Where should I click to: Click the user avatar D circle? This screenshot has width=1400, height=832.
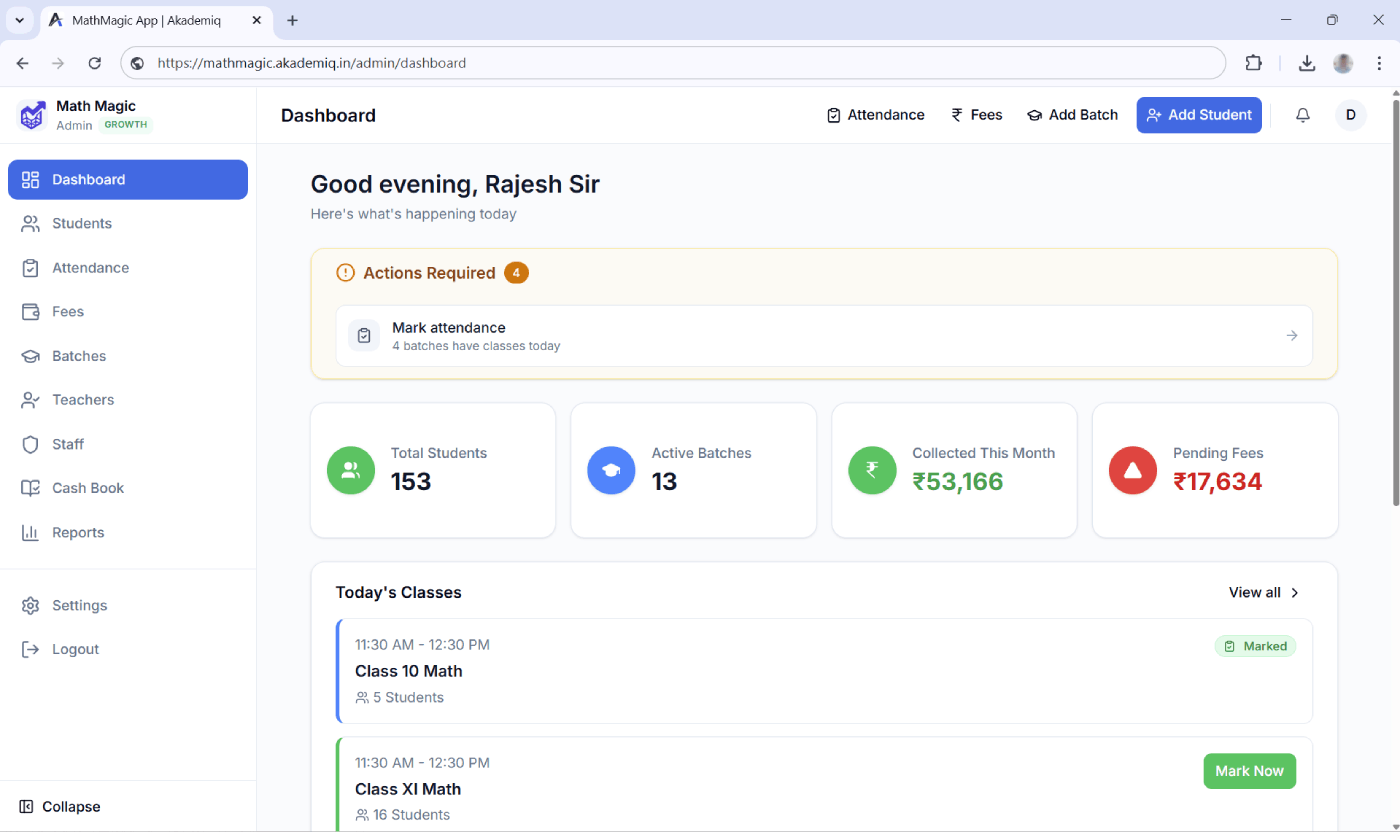[1350, 114]
